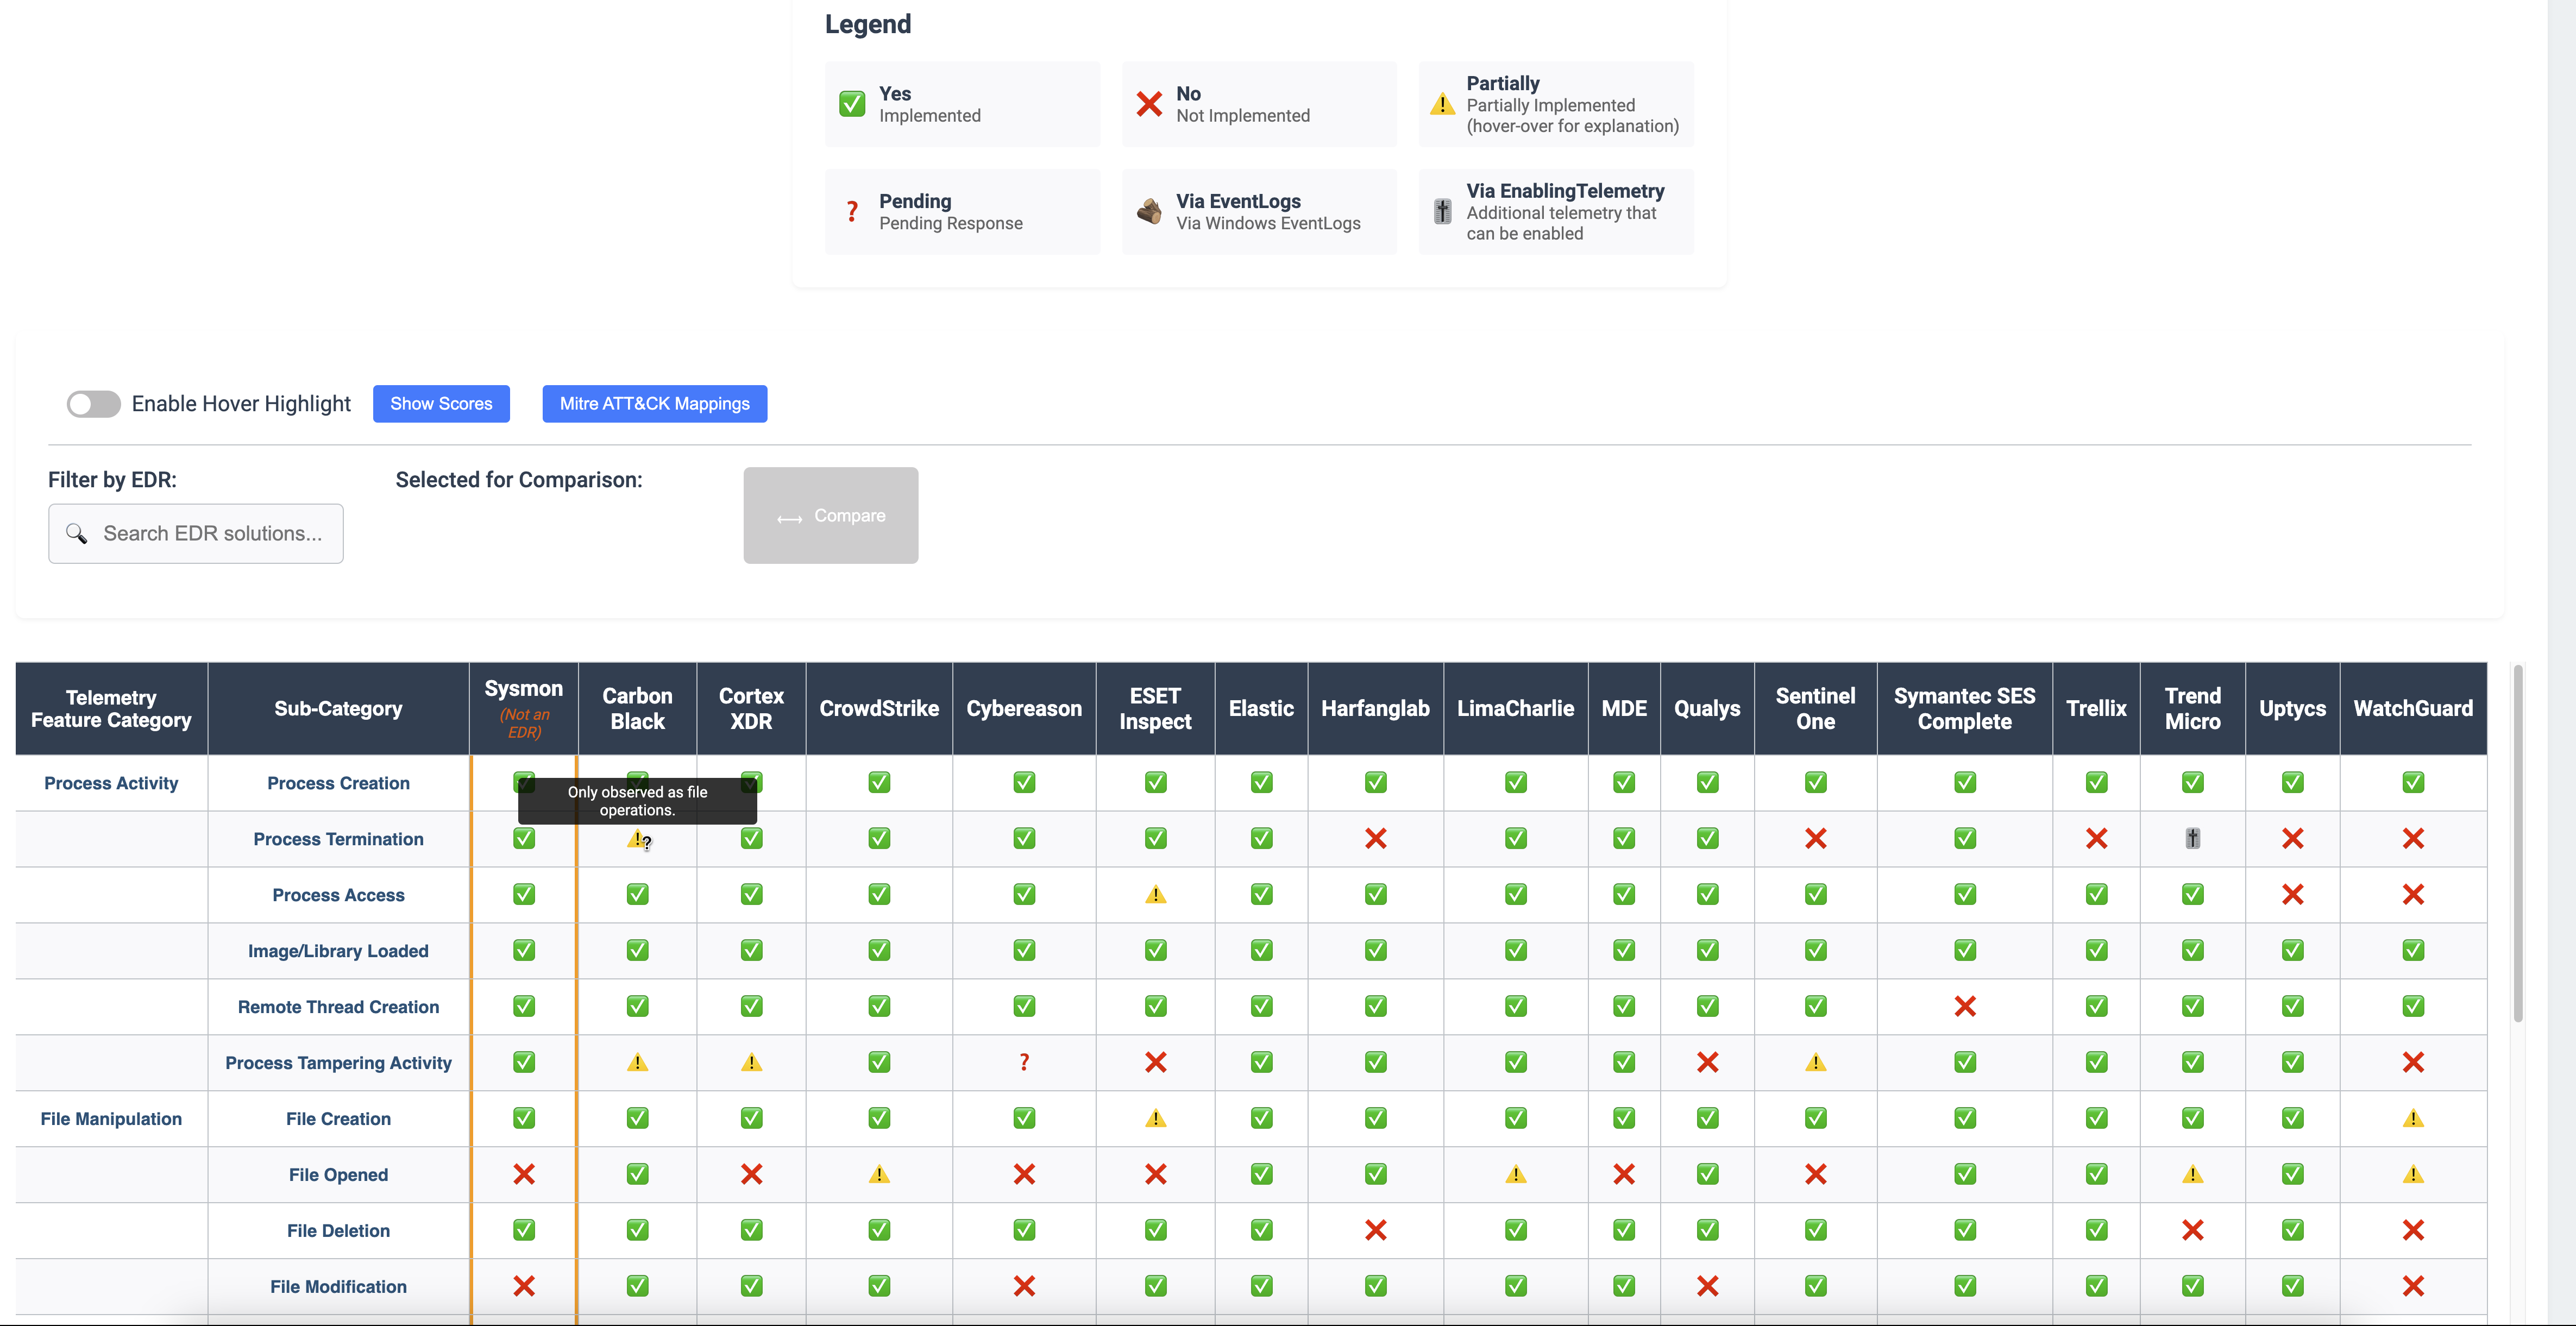Toggle the Enable Hover Highlight switch
Screen dimensions: 2576x1326
(93, 404)
